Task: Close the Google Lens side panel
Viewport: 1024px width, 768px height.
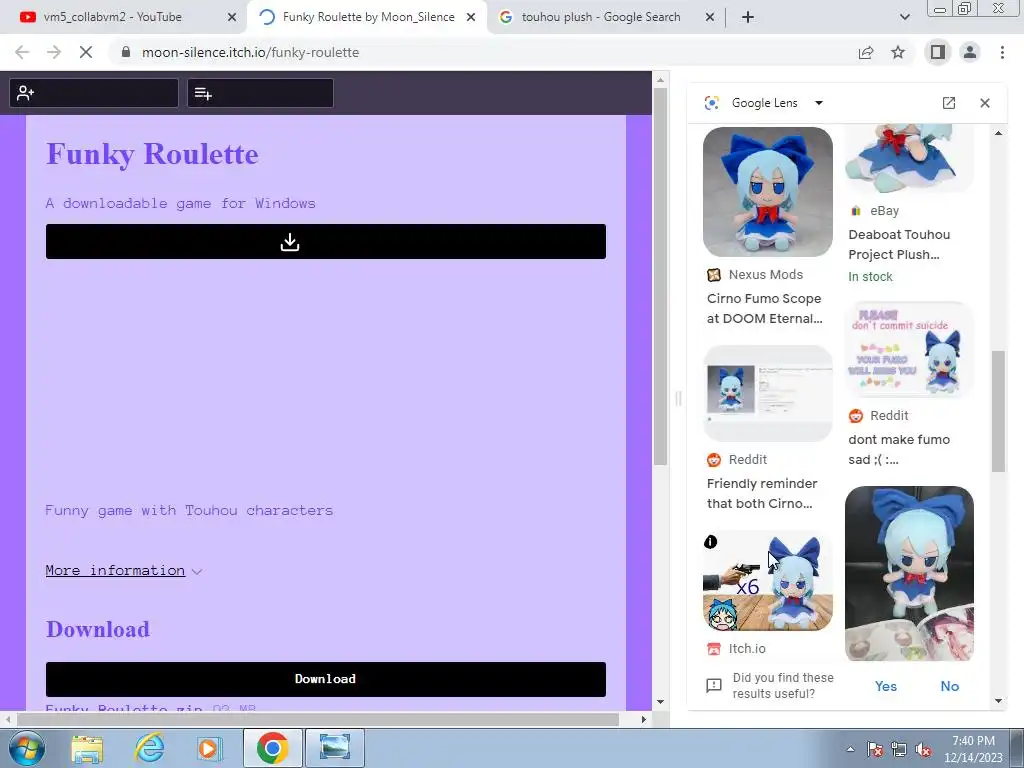Action: tap(985, 103)
